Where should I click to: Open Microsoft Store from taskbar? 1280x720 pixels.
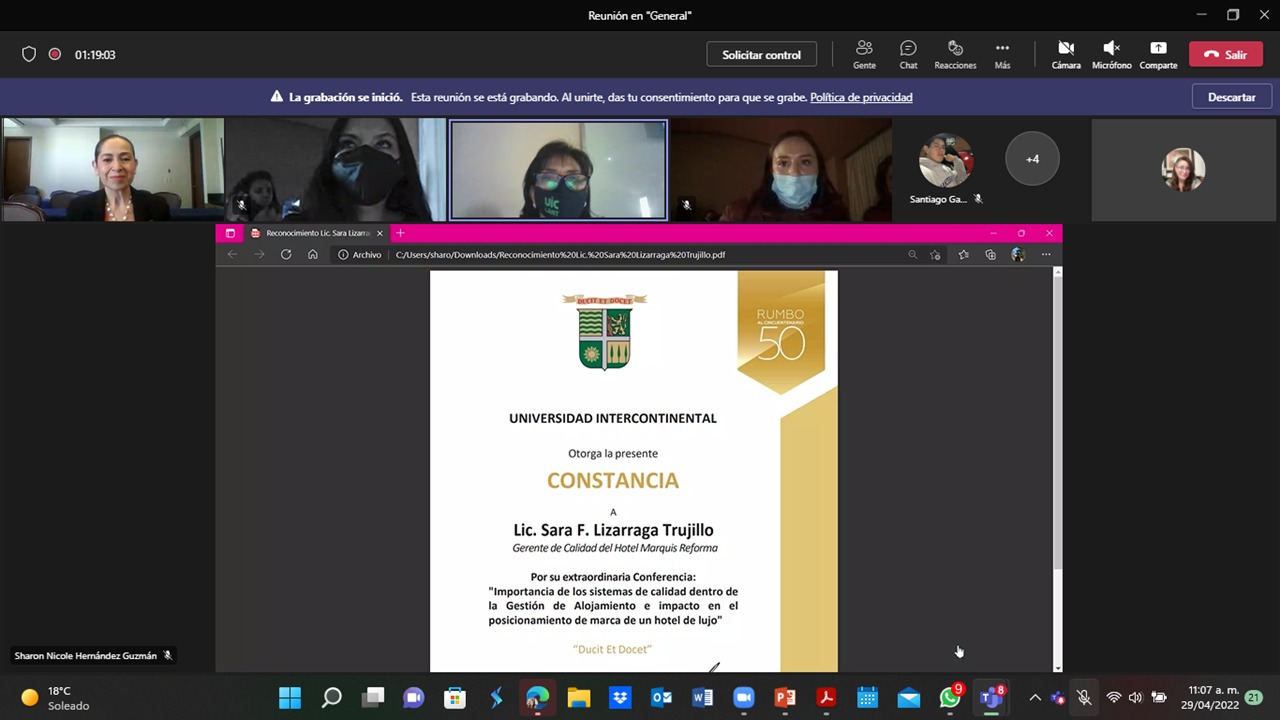[x=455, y=697]
